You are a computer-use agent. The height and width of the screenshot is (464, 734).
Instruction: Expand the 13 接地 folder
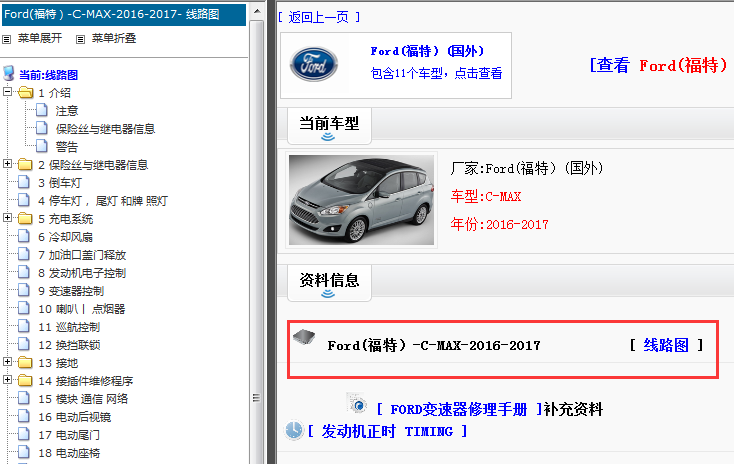click(7, 362)
